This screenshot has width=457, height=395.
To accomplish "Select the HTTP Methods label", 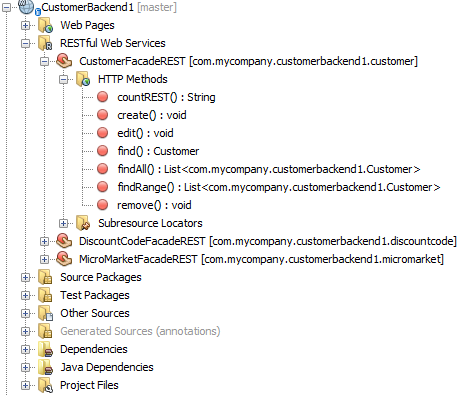I will (x=133, y=79).
